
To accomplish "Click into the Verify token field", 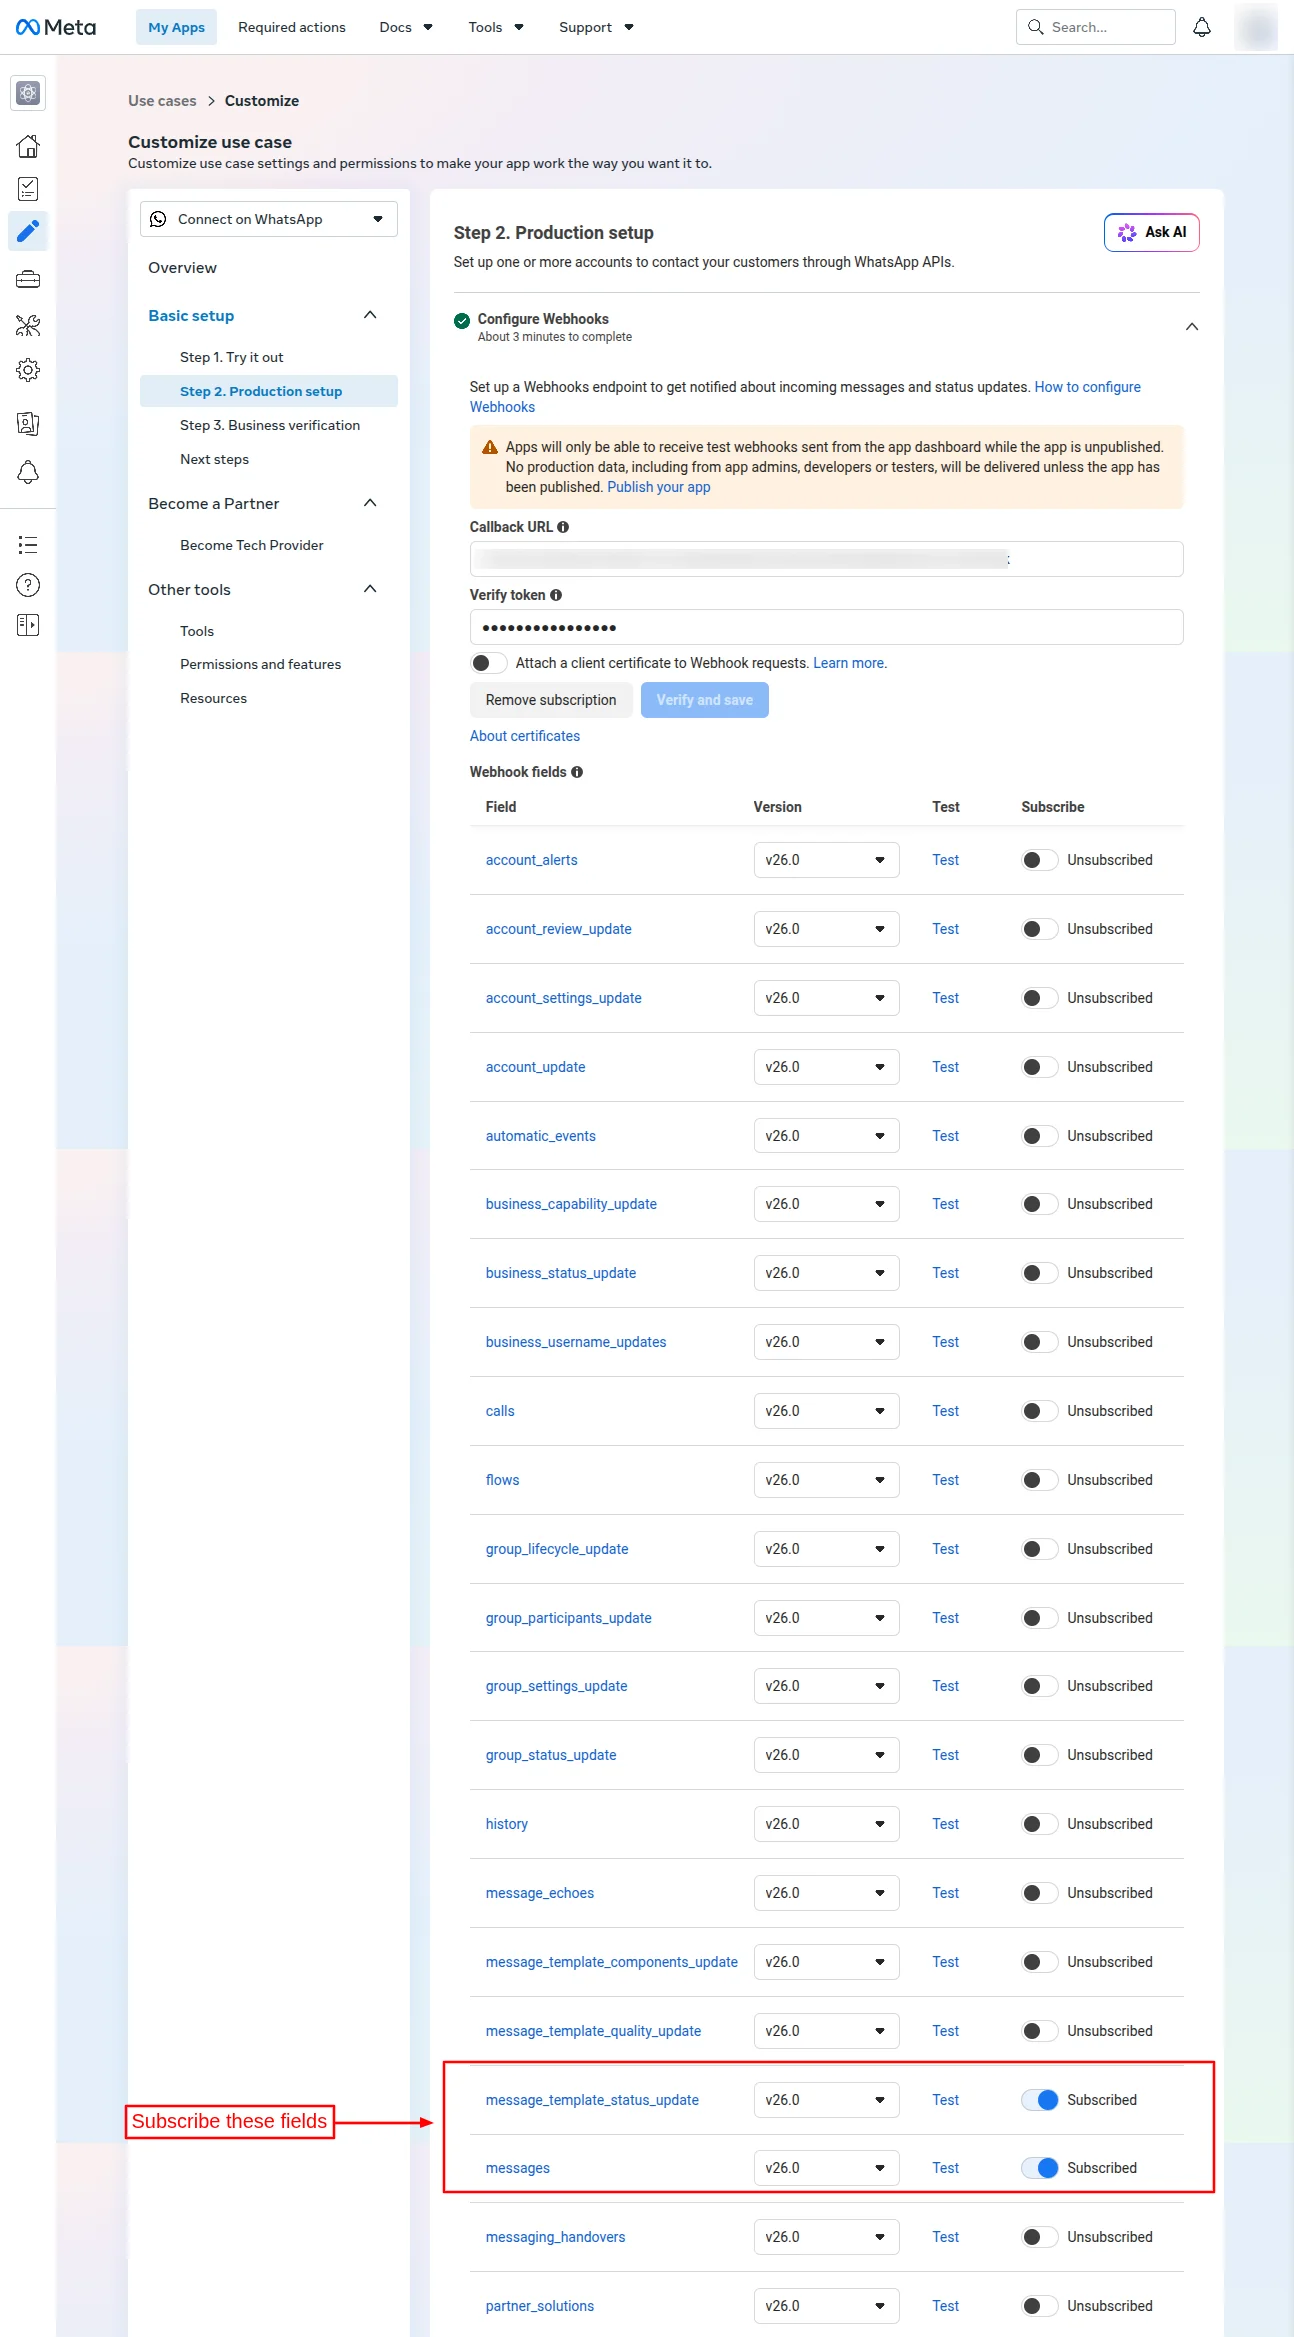I will click(x=826, y=627).
